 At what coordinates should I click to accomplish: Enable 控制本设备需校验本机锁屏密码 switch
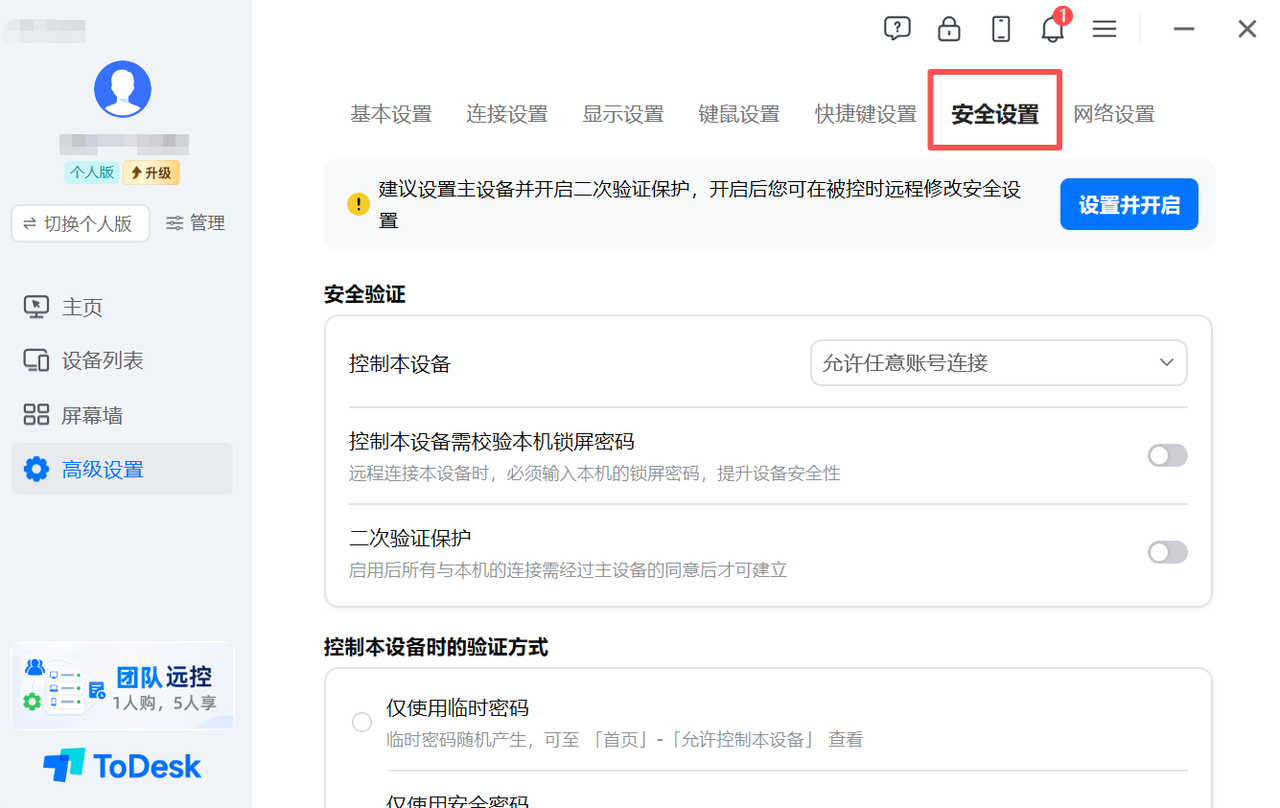[x=1167, y=456]
